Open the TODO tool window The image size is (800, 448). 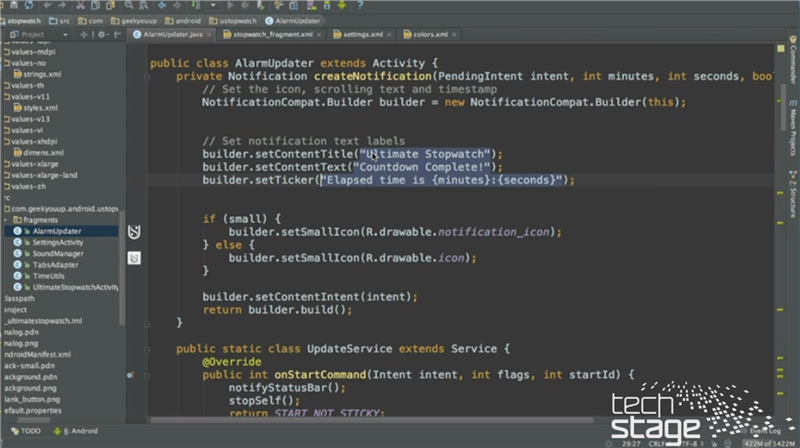(26, 431)
